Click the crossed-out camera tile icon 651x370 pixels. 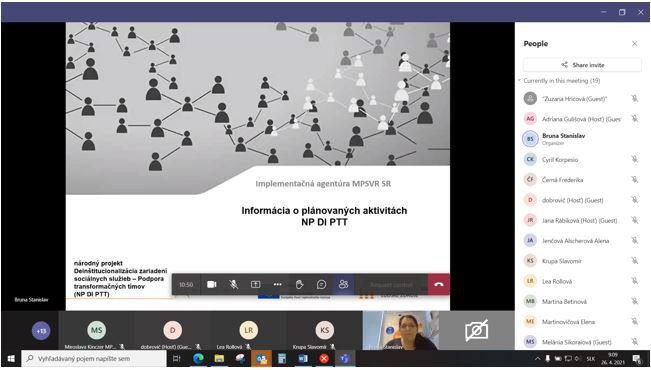[x=477, y=331]
